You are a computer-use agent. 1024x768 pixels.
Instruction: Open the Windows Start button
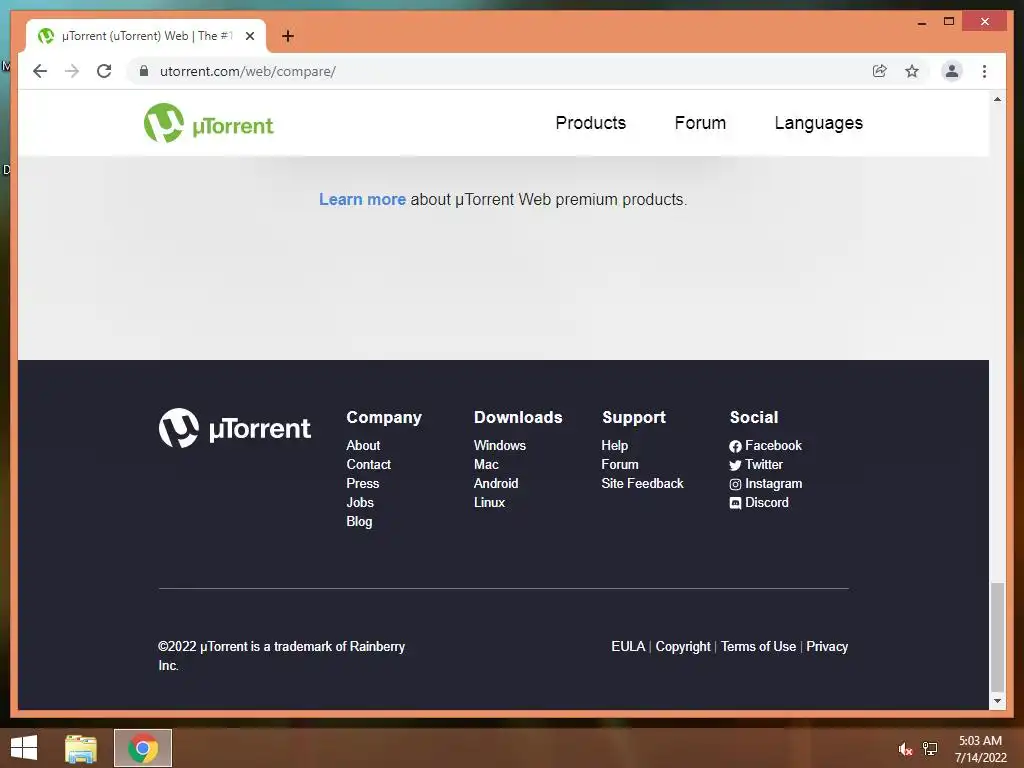(24, 748)
